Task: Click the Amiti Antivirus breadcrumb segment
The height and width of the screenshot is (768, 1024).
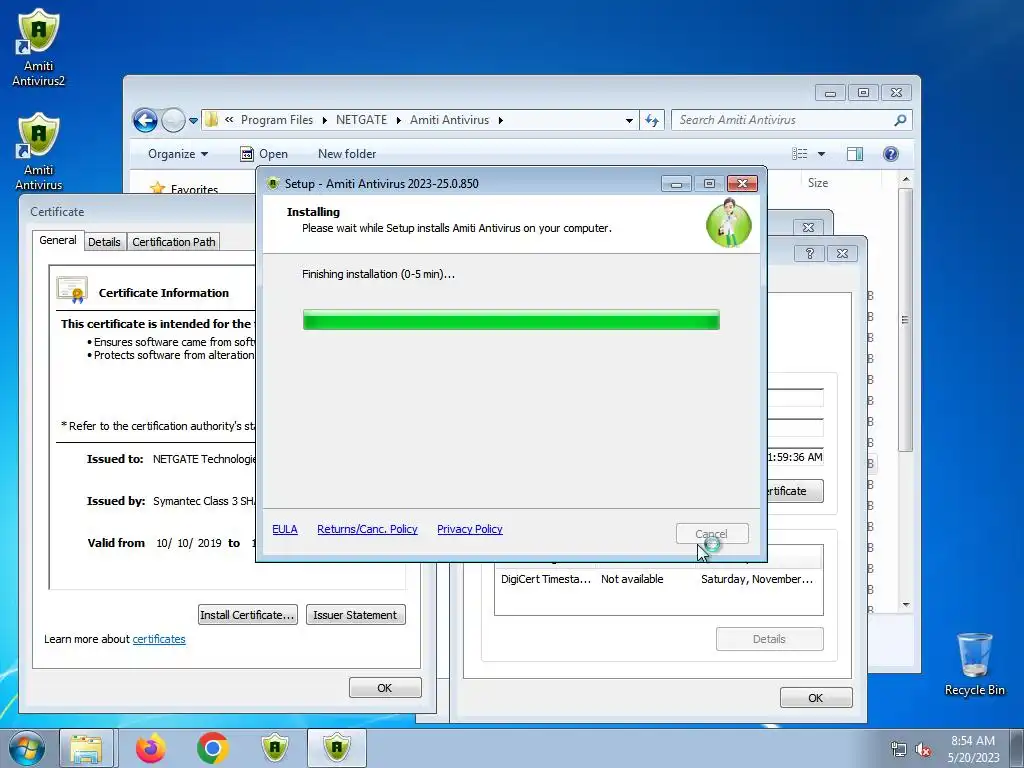Action: [x=449, y=120]
